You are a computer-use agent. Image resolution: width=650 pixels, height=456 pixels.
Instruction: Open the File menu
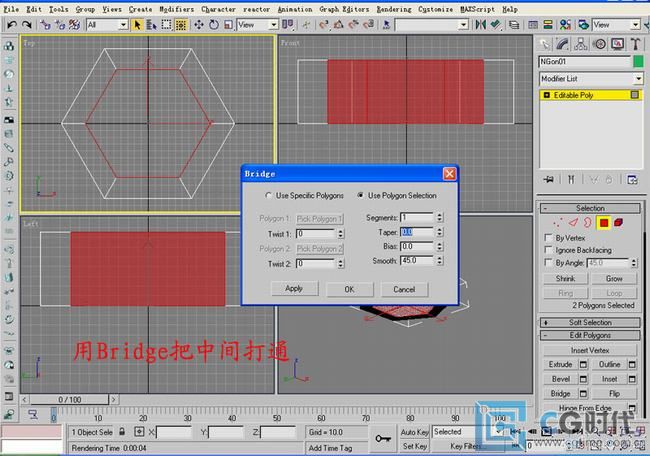click(x=11, y=9)
